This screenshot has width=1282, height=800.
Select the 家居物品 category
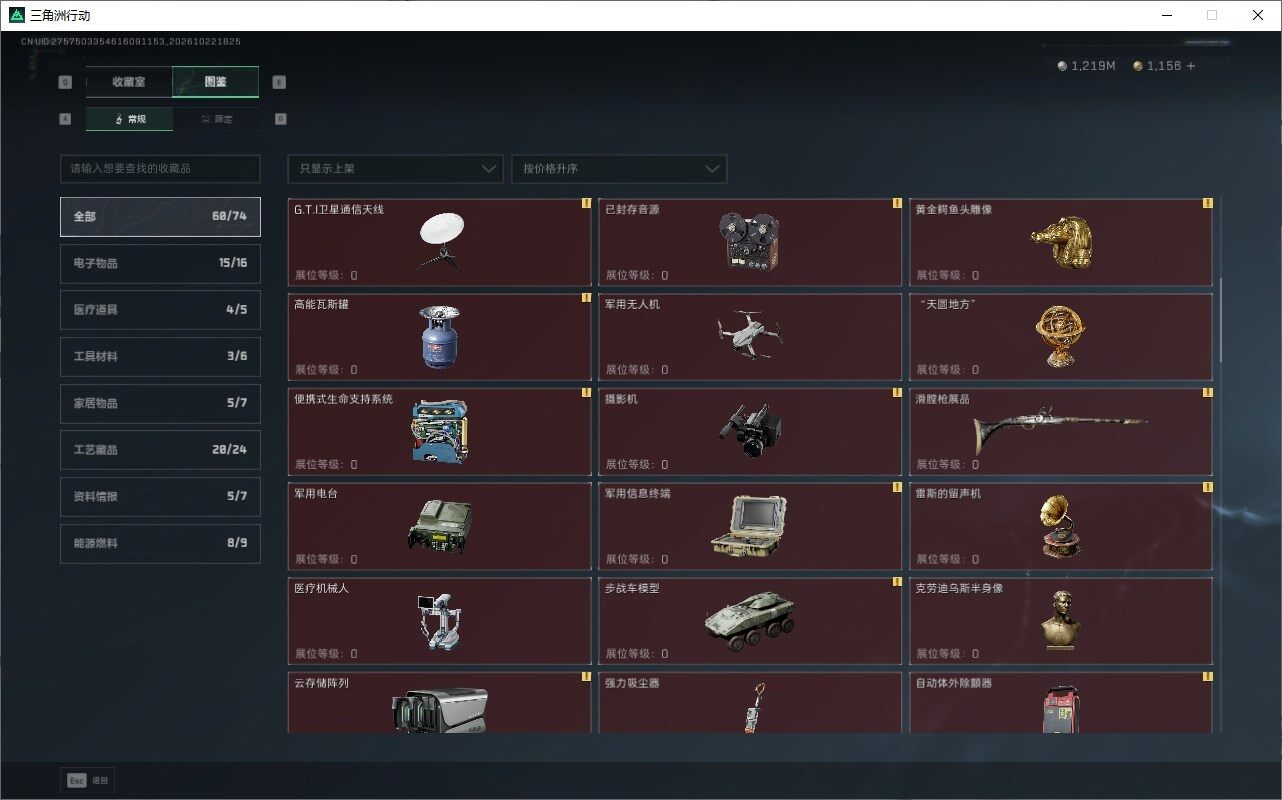pyautogui.click(x=160, y=403)
